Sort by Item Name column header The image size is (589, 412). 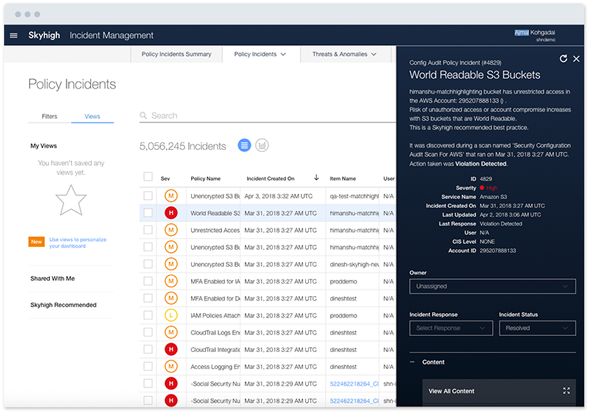coord(343,178)
